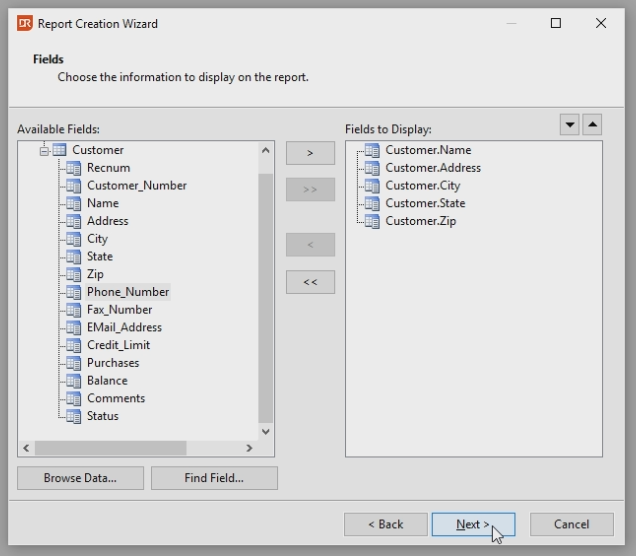Add selected field using the > button
This screenshot has width=636, height=556.
click(310, 153)
